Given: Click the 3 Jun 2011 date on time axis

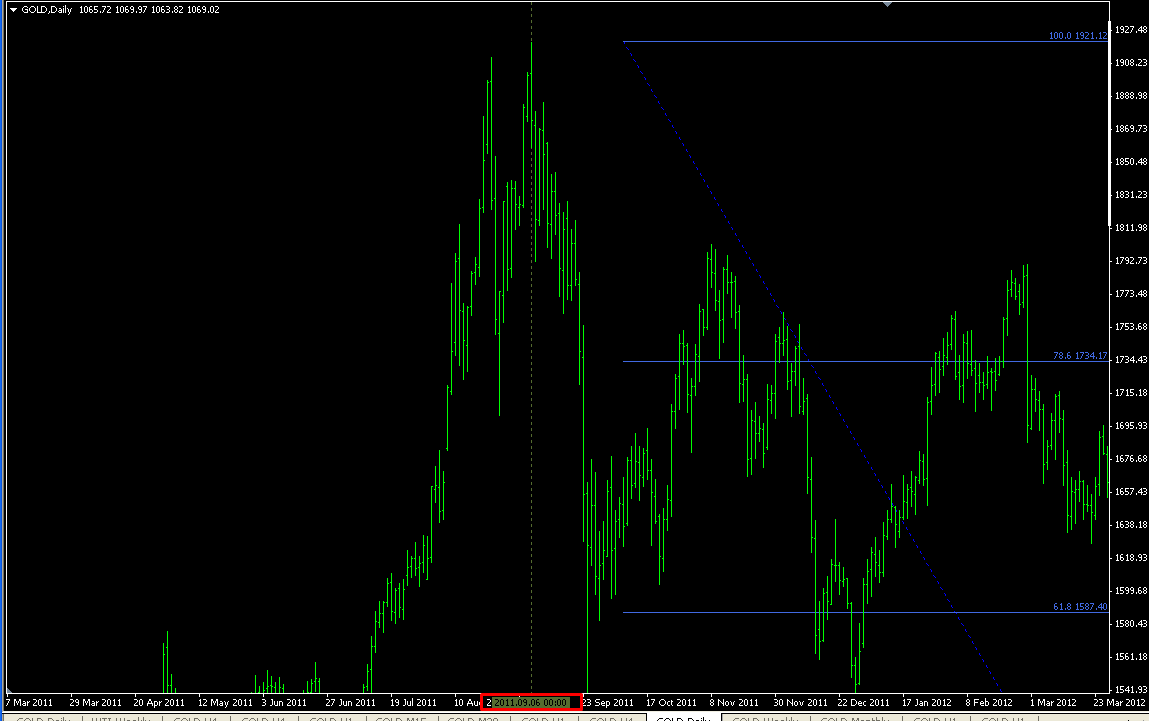Looking at the screenshot, I should pyautogui.click(x=284, y=703).
